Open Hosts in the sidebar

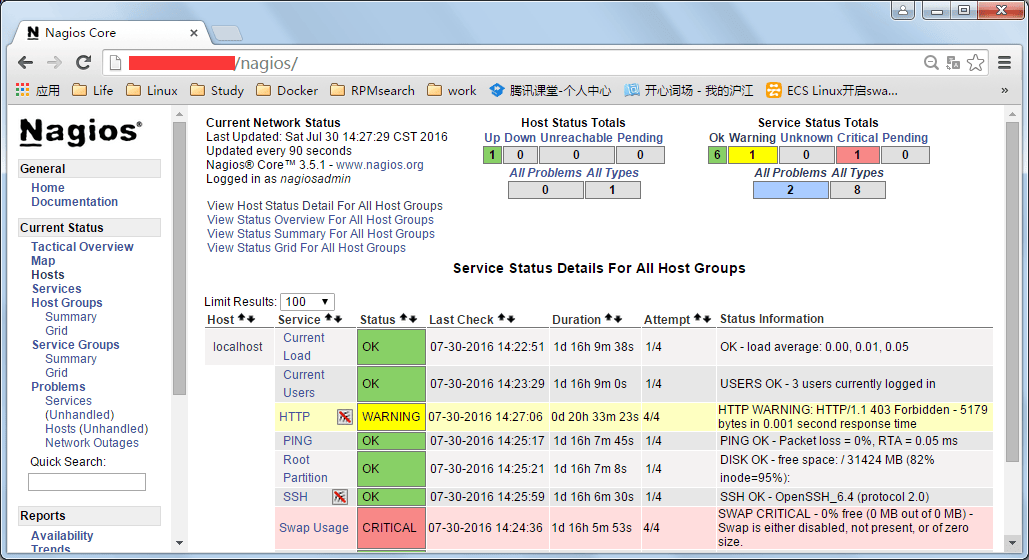tap(48, 275)
